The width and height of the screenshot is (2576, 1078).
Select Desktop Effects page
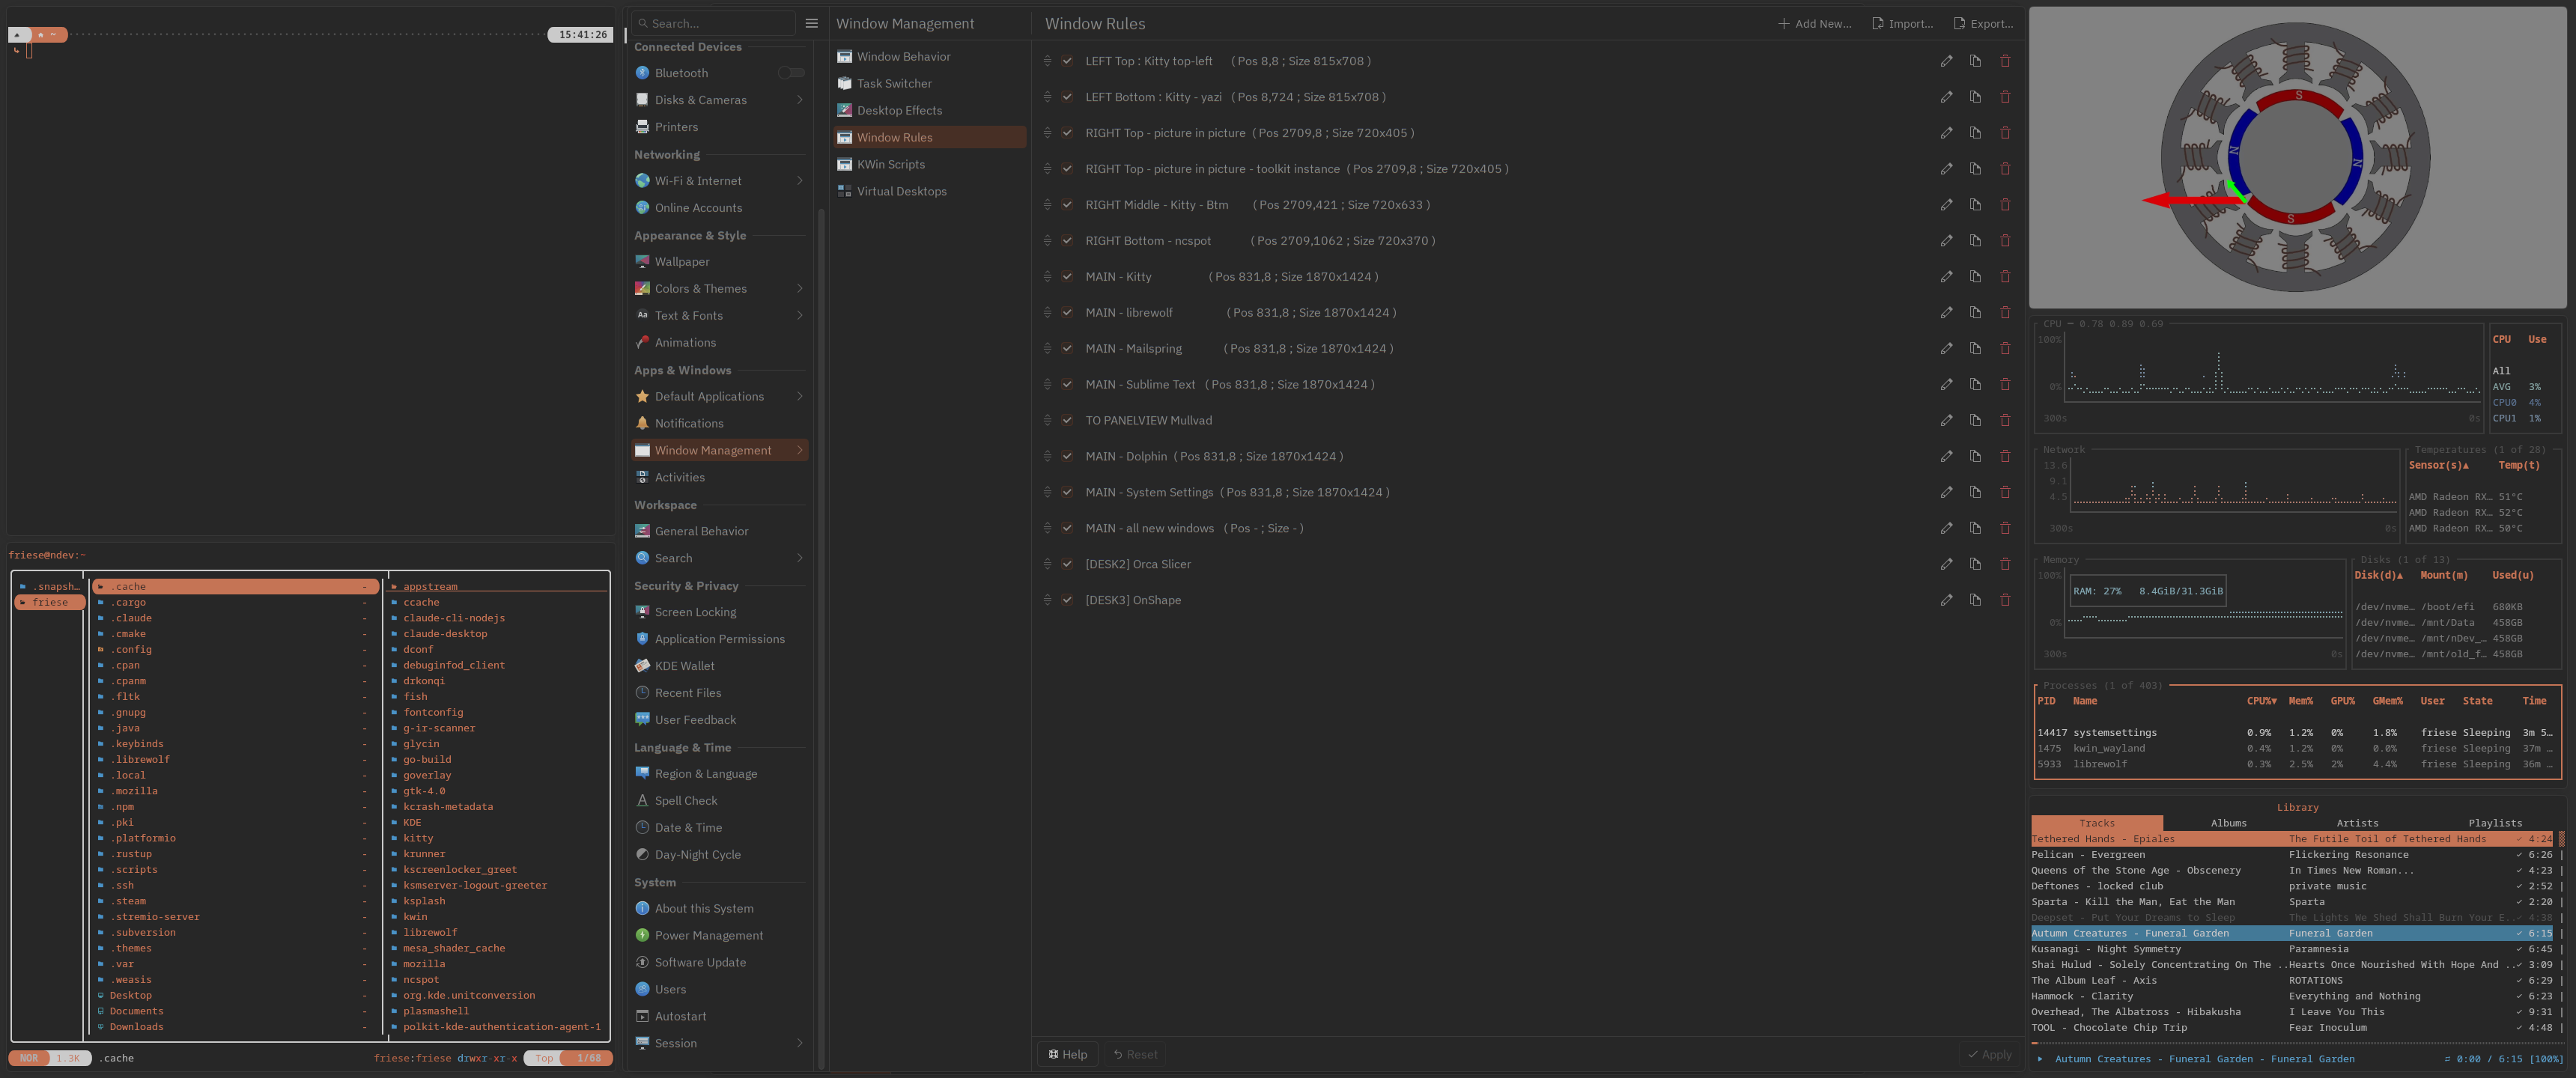click(x=930, y=111)
